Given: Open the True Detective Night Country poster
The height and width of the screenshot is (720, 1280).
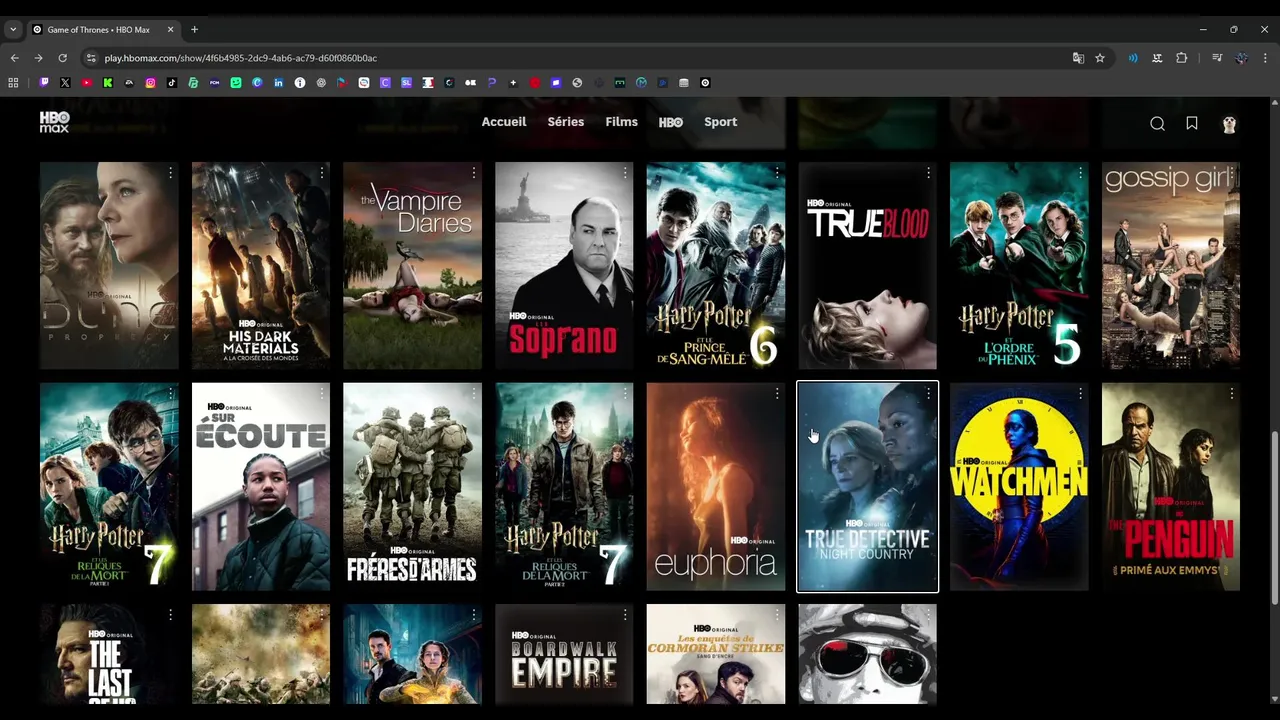Looking at the screenshot, I should (867, 486).
